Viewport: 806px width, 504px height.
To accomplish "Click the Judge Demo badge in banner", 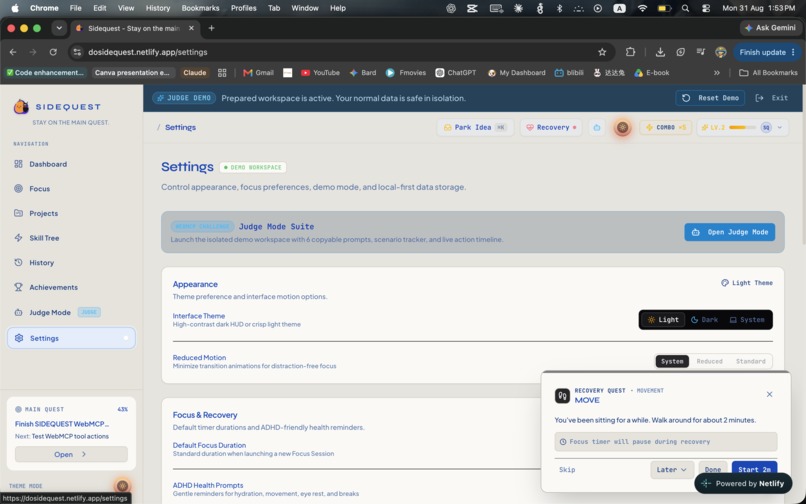I will pyautogui.click(x=184, y=98).
